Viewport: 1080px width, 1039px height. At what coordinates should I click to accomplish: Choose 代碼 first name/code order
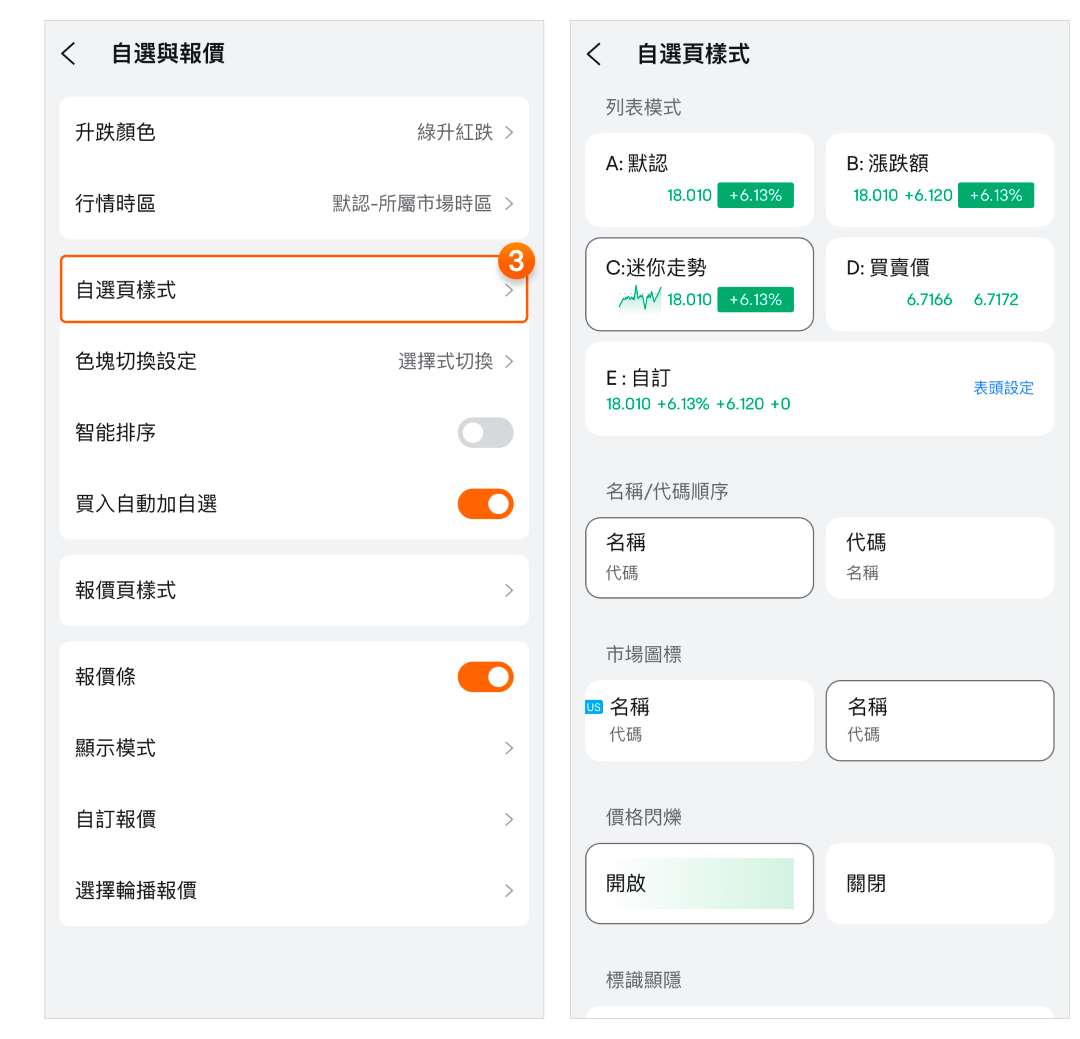(x=939, y=557)
